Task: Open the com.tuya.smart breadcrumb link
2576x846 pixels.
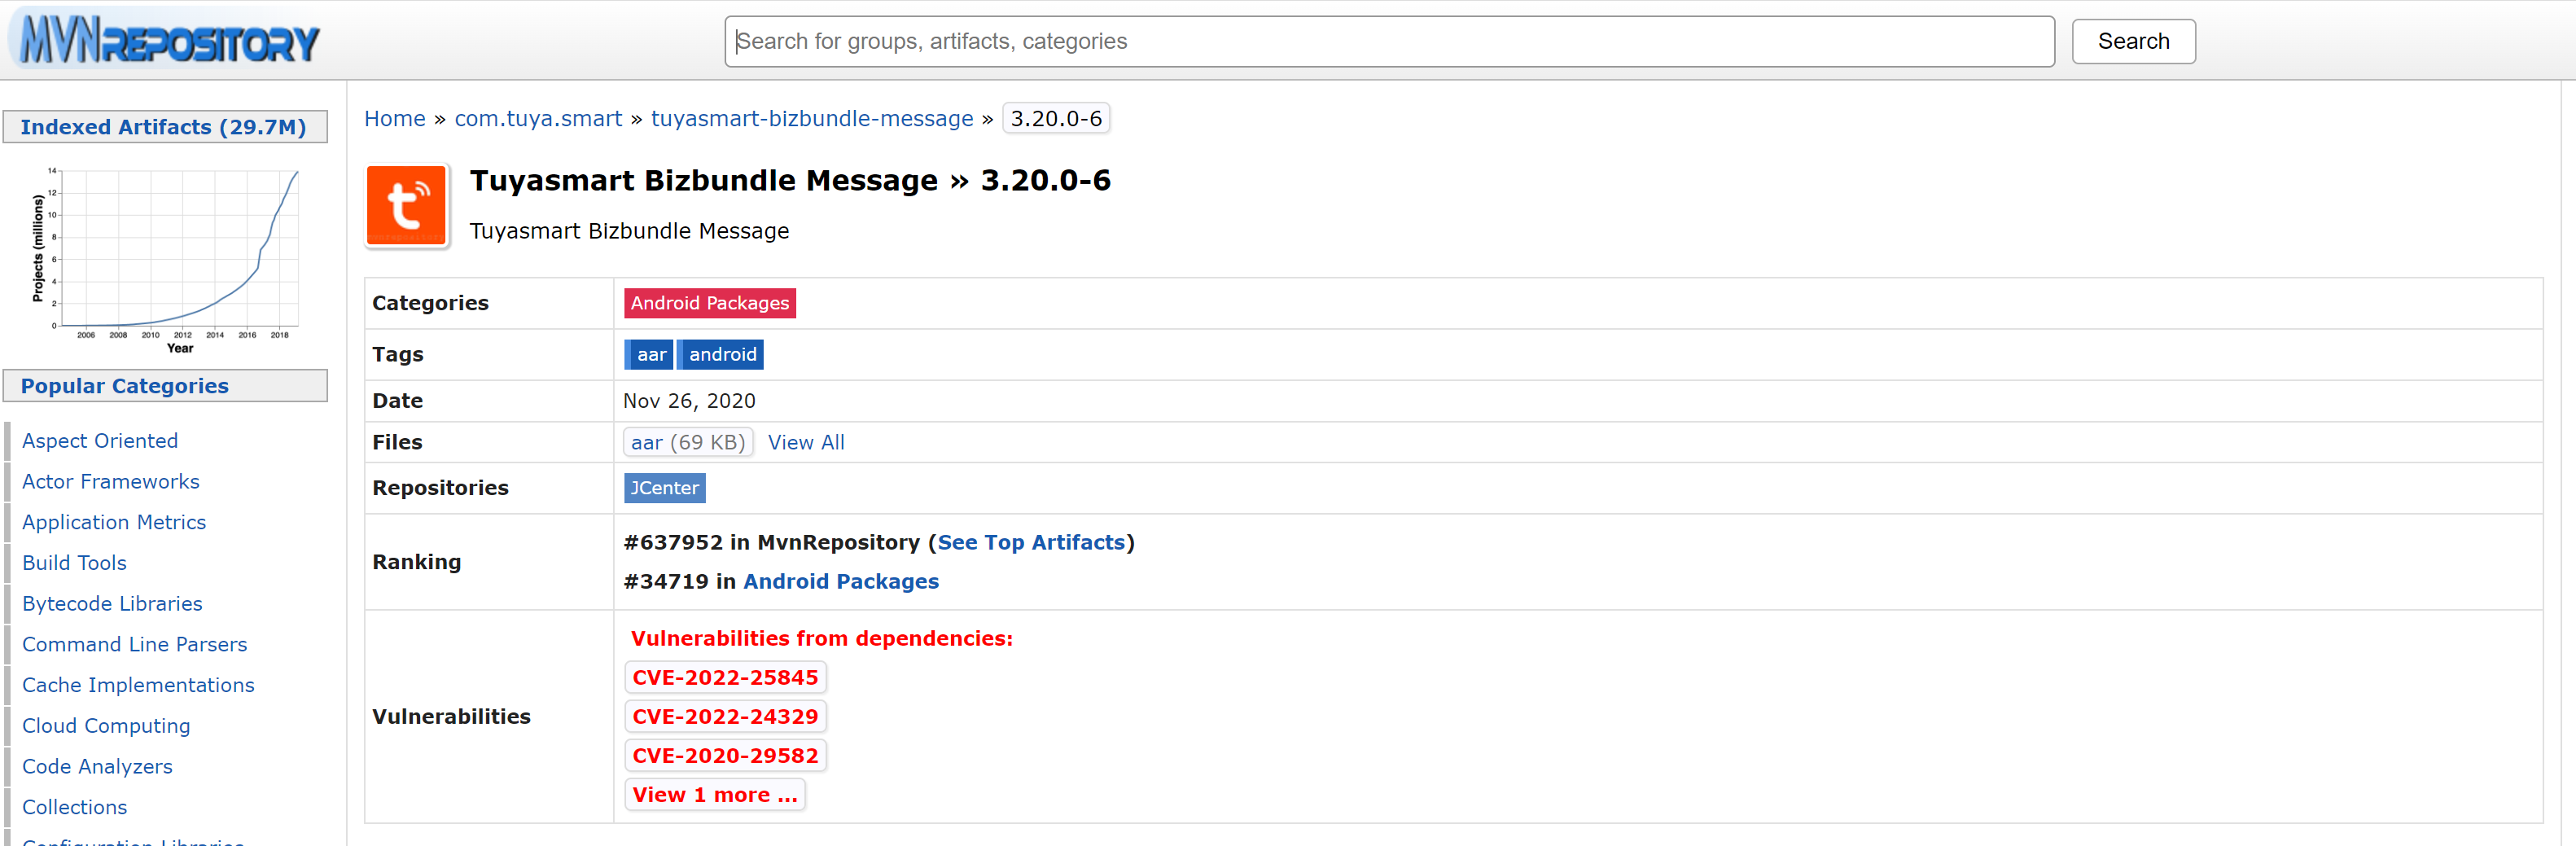Action: click(x=538, y=118)
